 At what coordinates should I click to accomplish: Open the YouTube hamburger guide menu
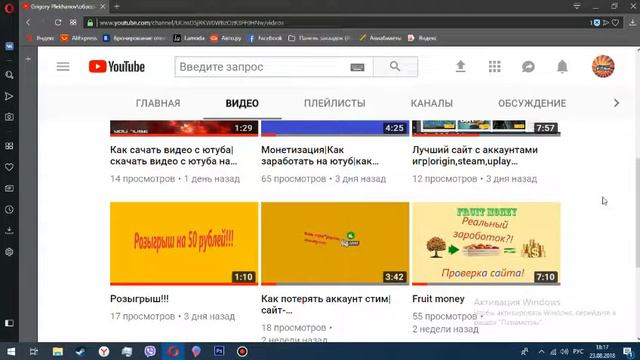tap(63, 67)
